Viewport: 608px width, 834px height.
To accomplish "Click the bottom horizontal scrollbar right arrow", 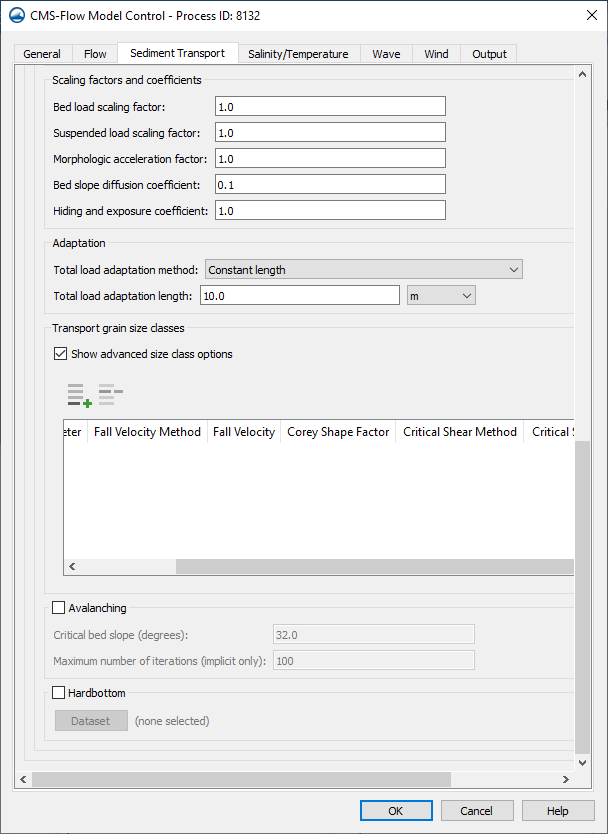I will [x=566, y=779].
